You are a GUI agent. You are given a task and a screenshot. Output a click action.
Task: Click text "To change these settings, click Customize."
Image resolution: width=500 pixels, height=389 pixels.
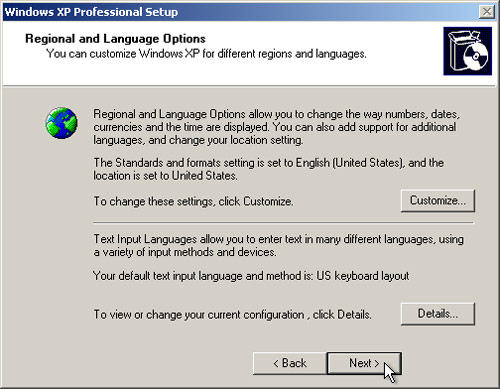click(193, 201)
